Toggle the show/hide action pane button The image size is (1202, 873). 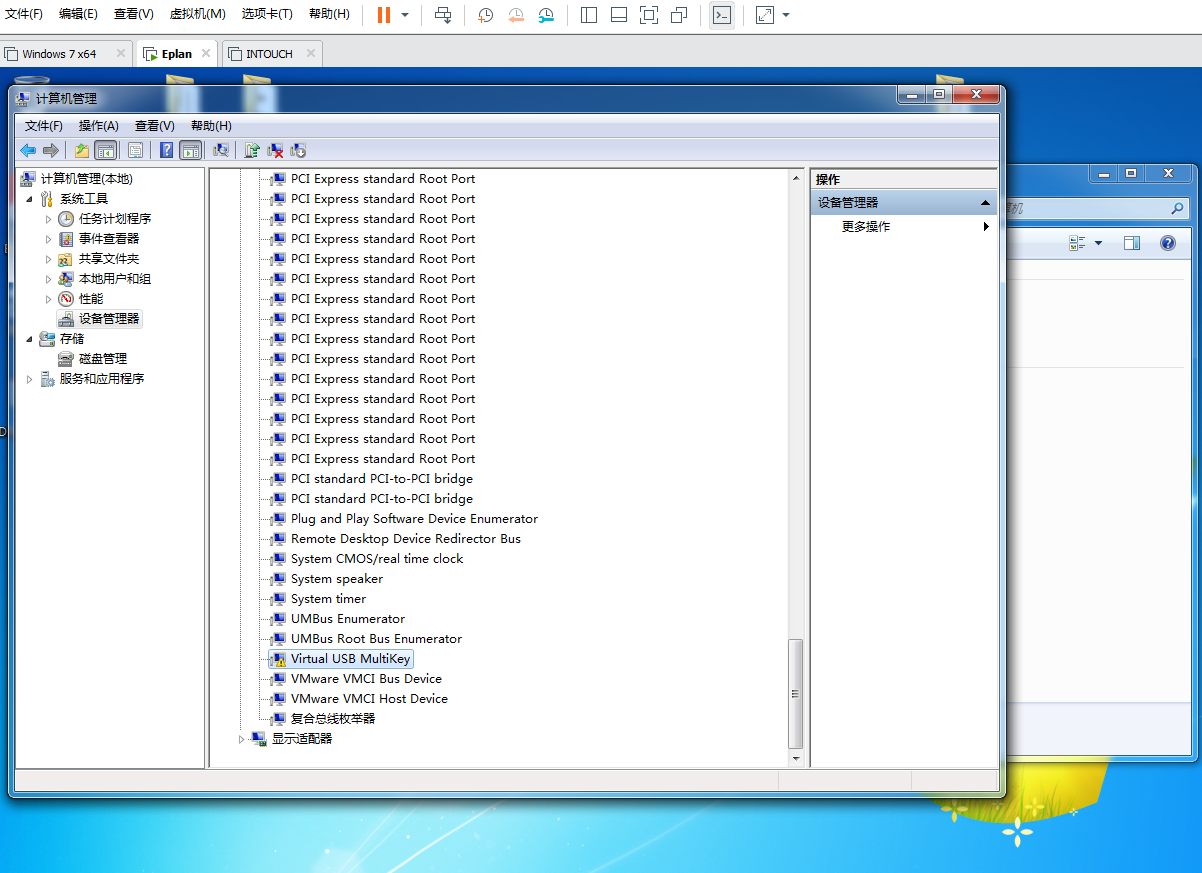point(190,150)
